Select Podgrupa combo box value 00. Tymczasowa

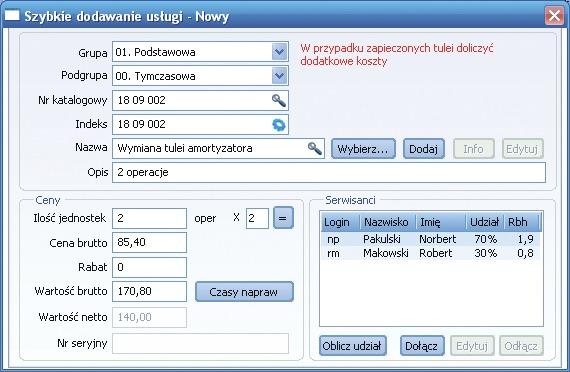(x=200, y=76)
